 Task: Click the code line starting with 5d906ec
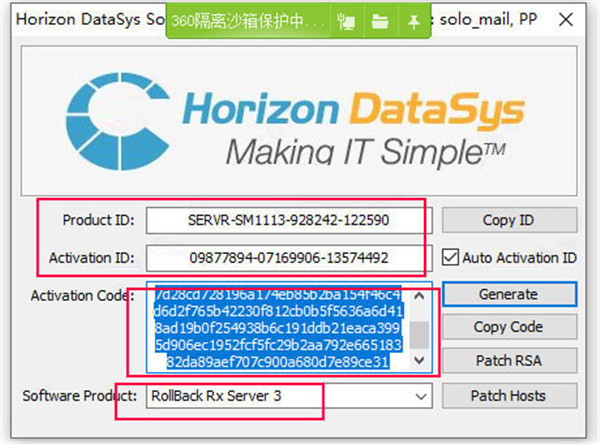click(279, 345)
